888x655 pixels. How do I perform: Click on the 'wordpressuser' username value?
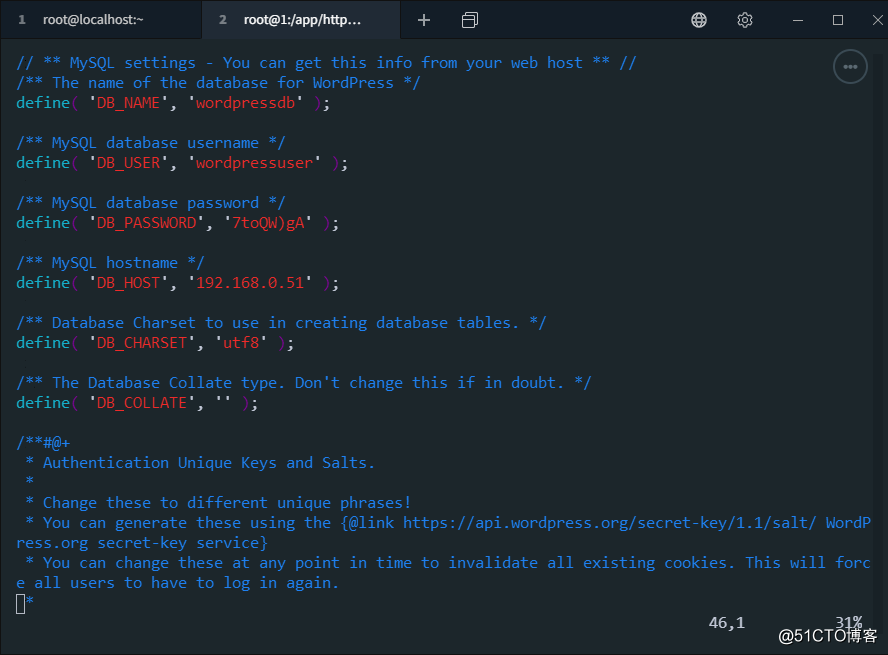(x=258, y=163)
